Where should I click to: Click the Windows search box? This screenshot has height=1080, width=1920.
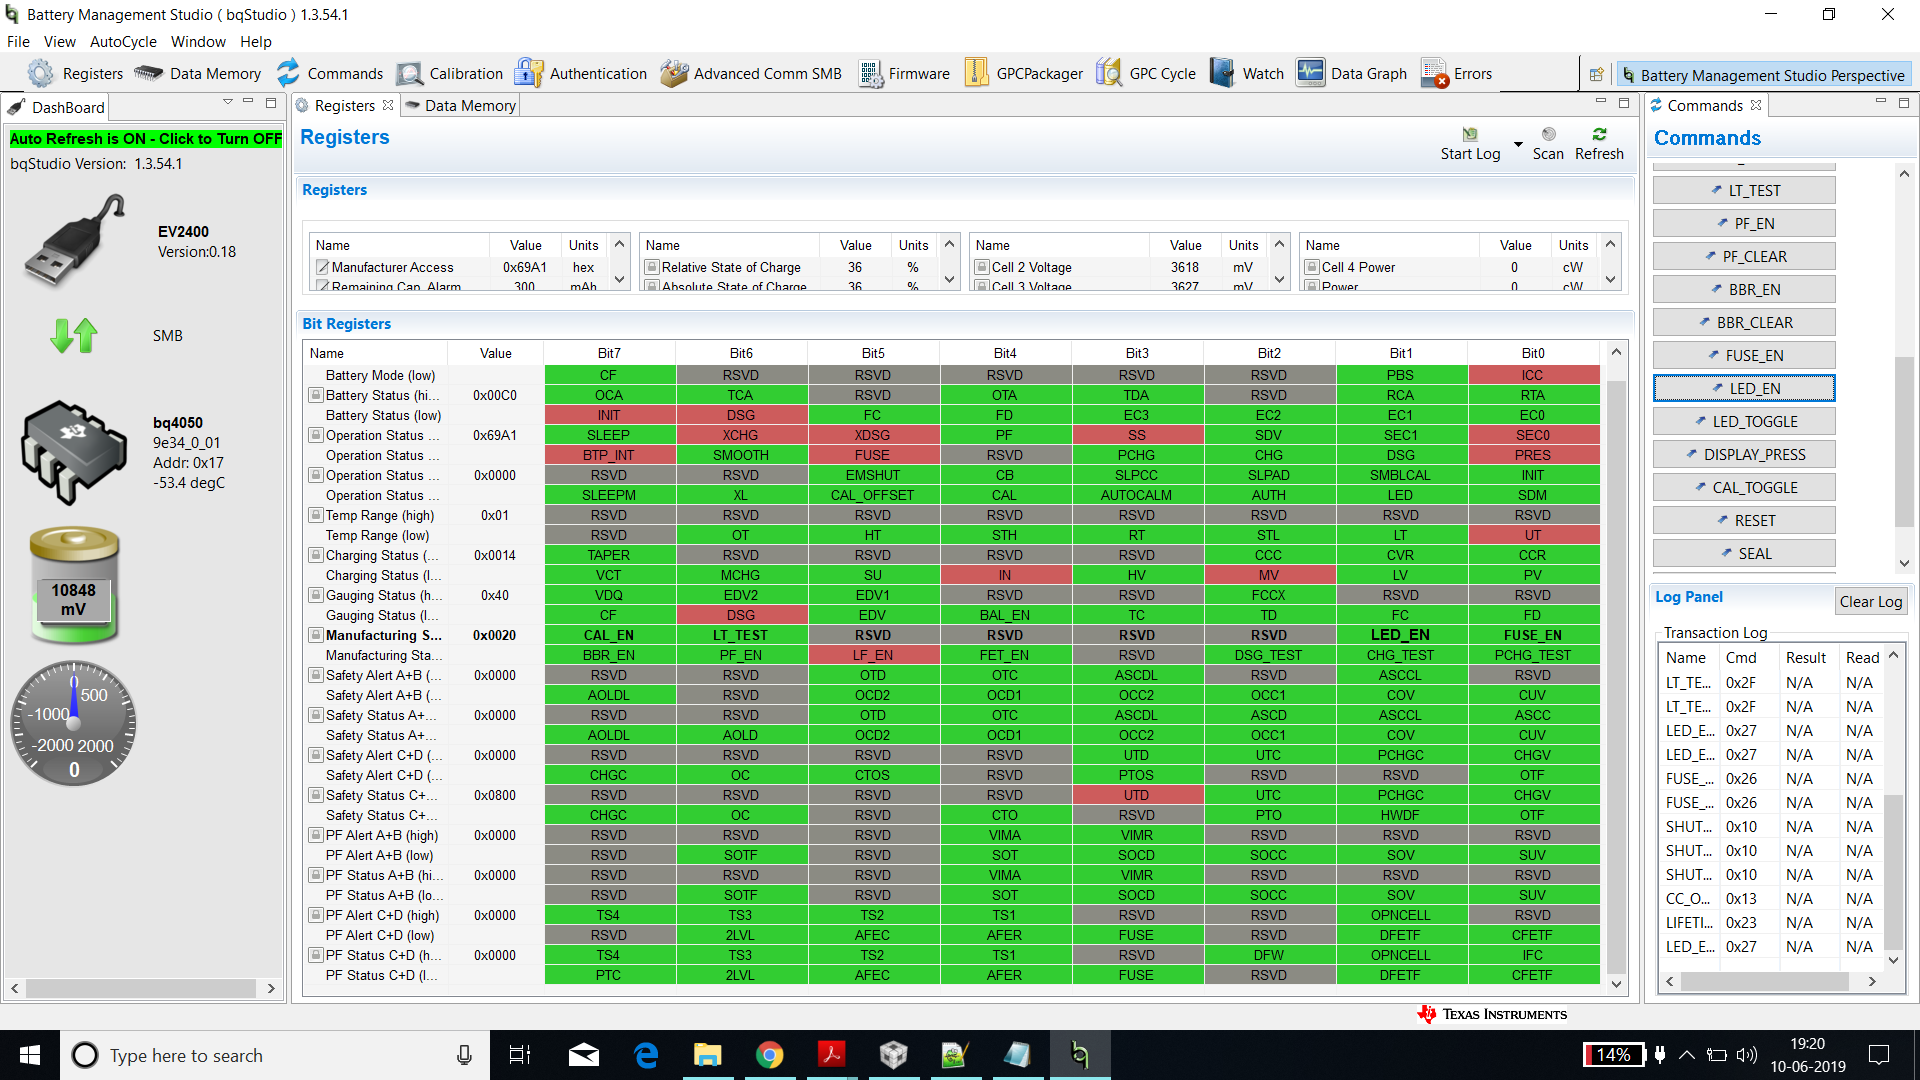275,1055
